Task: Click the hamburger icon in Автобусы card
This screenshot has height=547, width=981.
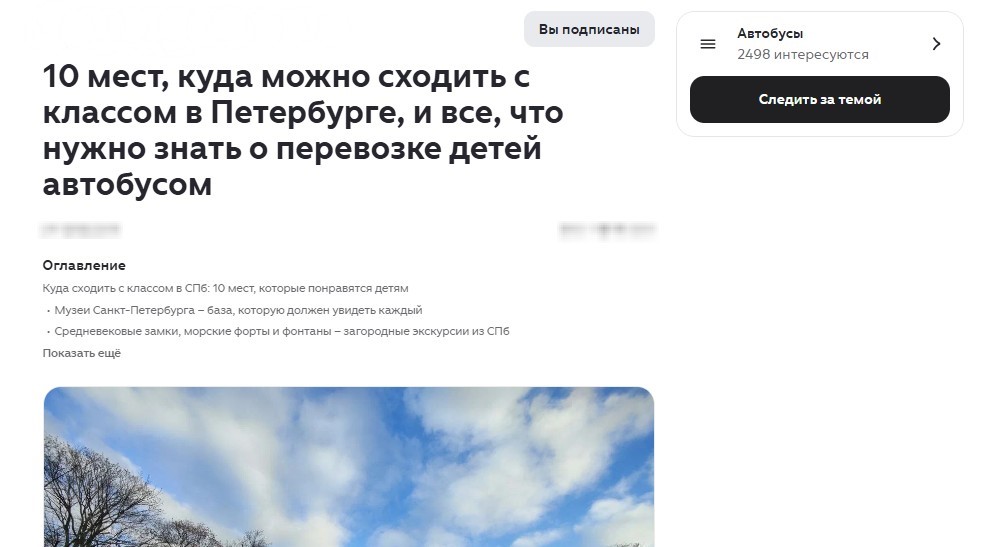Action: 708,44
